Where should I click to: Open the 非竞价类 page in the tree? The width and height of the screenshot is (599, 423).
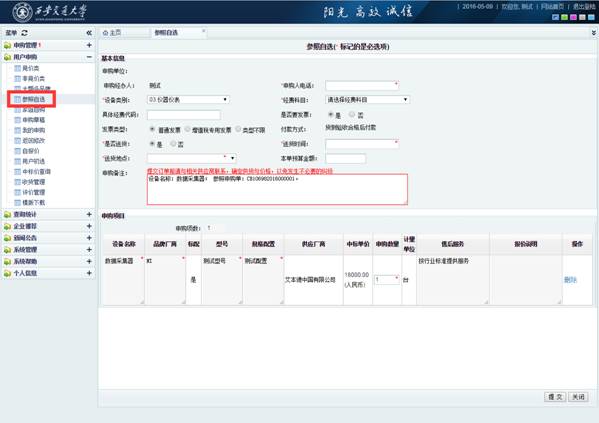click(x=33, y=79)
